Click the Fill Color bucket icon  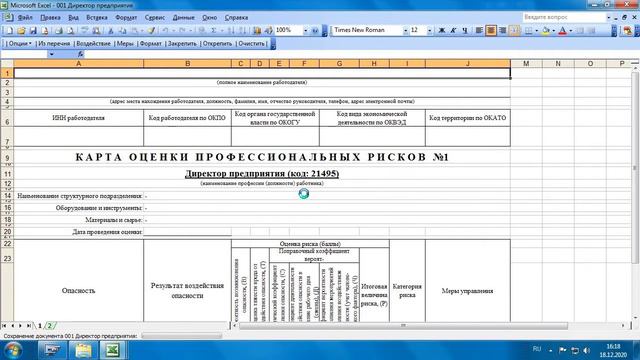546,31
